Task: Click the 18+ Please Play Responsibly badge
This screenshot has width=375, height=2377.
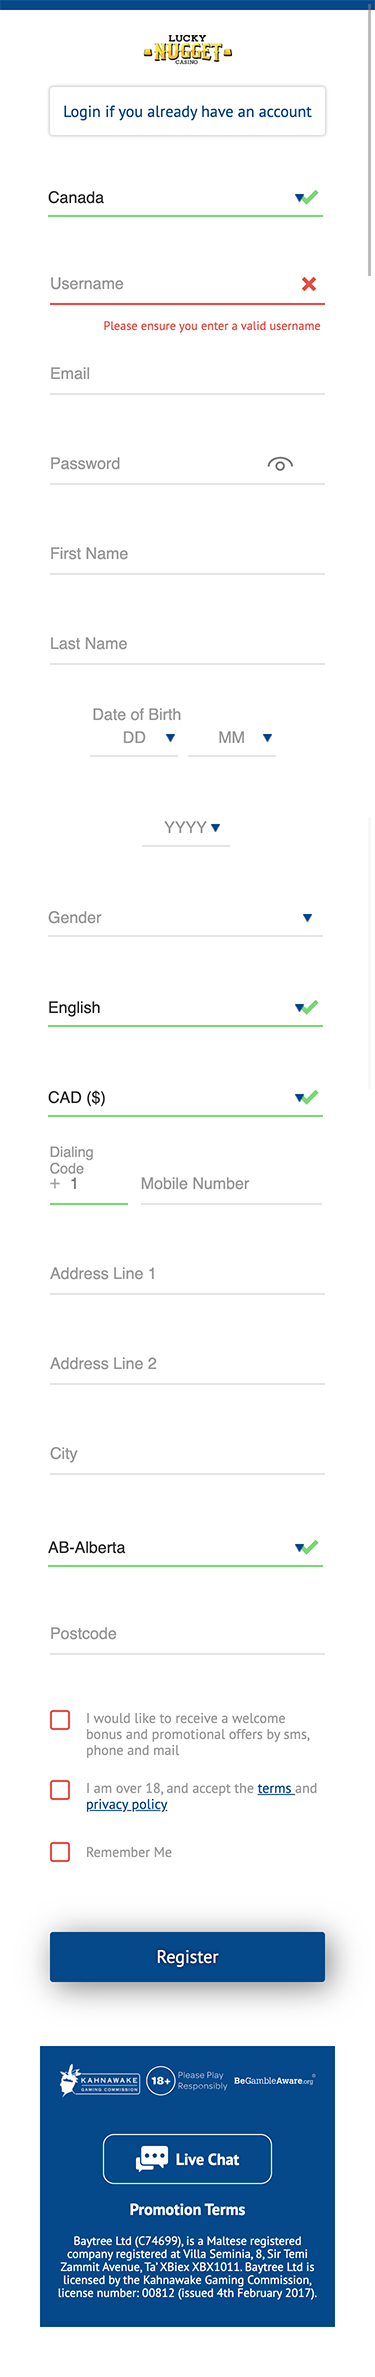Action: tap(187, 2081)
